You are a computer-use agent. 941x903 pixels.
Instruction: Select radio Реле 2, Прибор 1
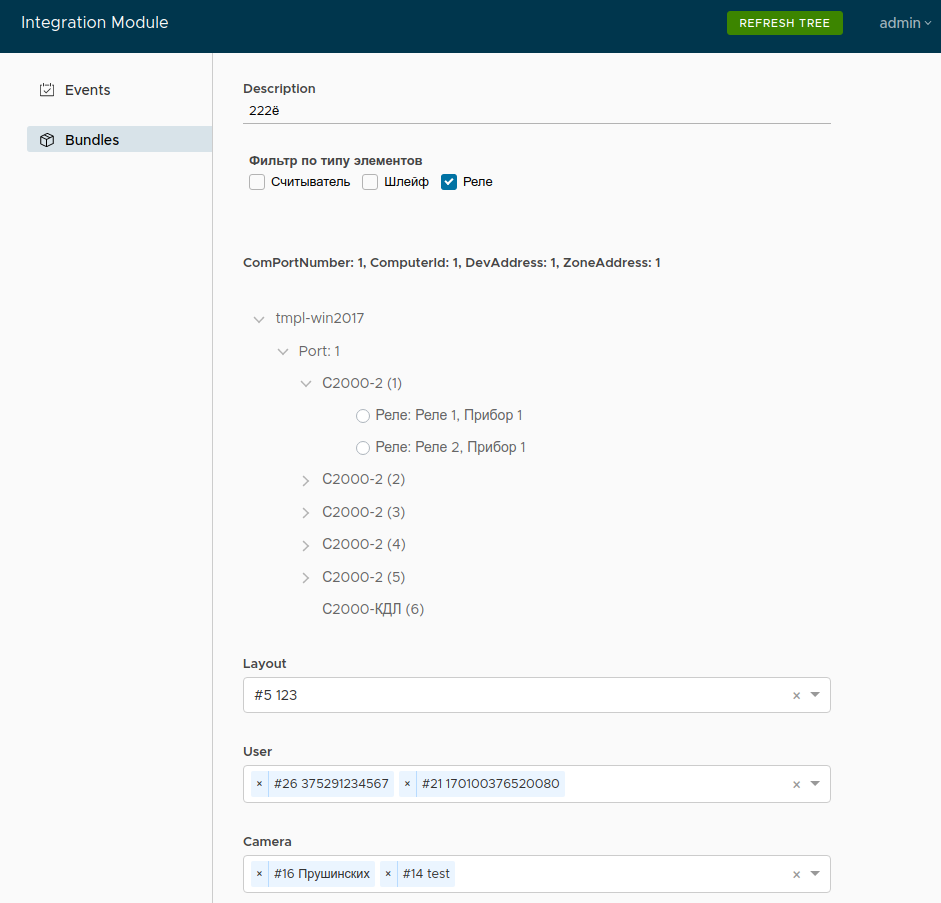click(x=363, y=448)
